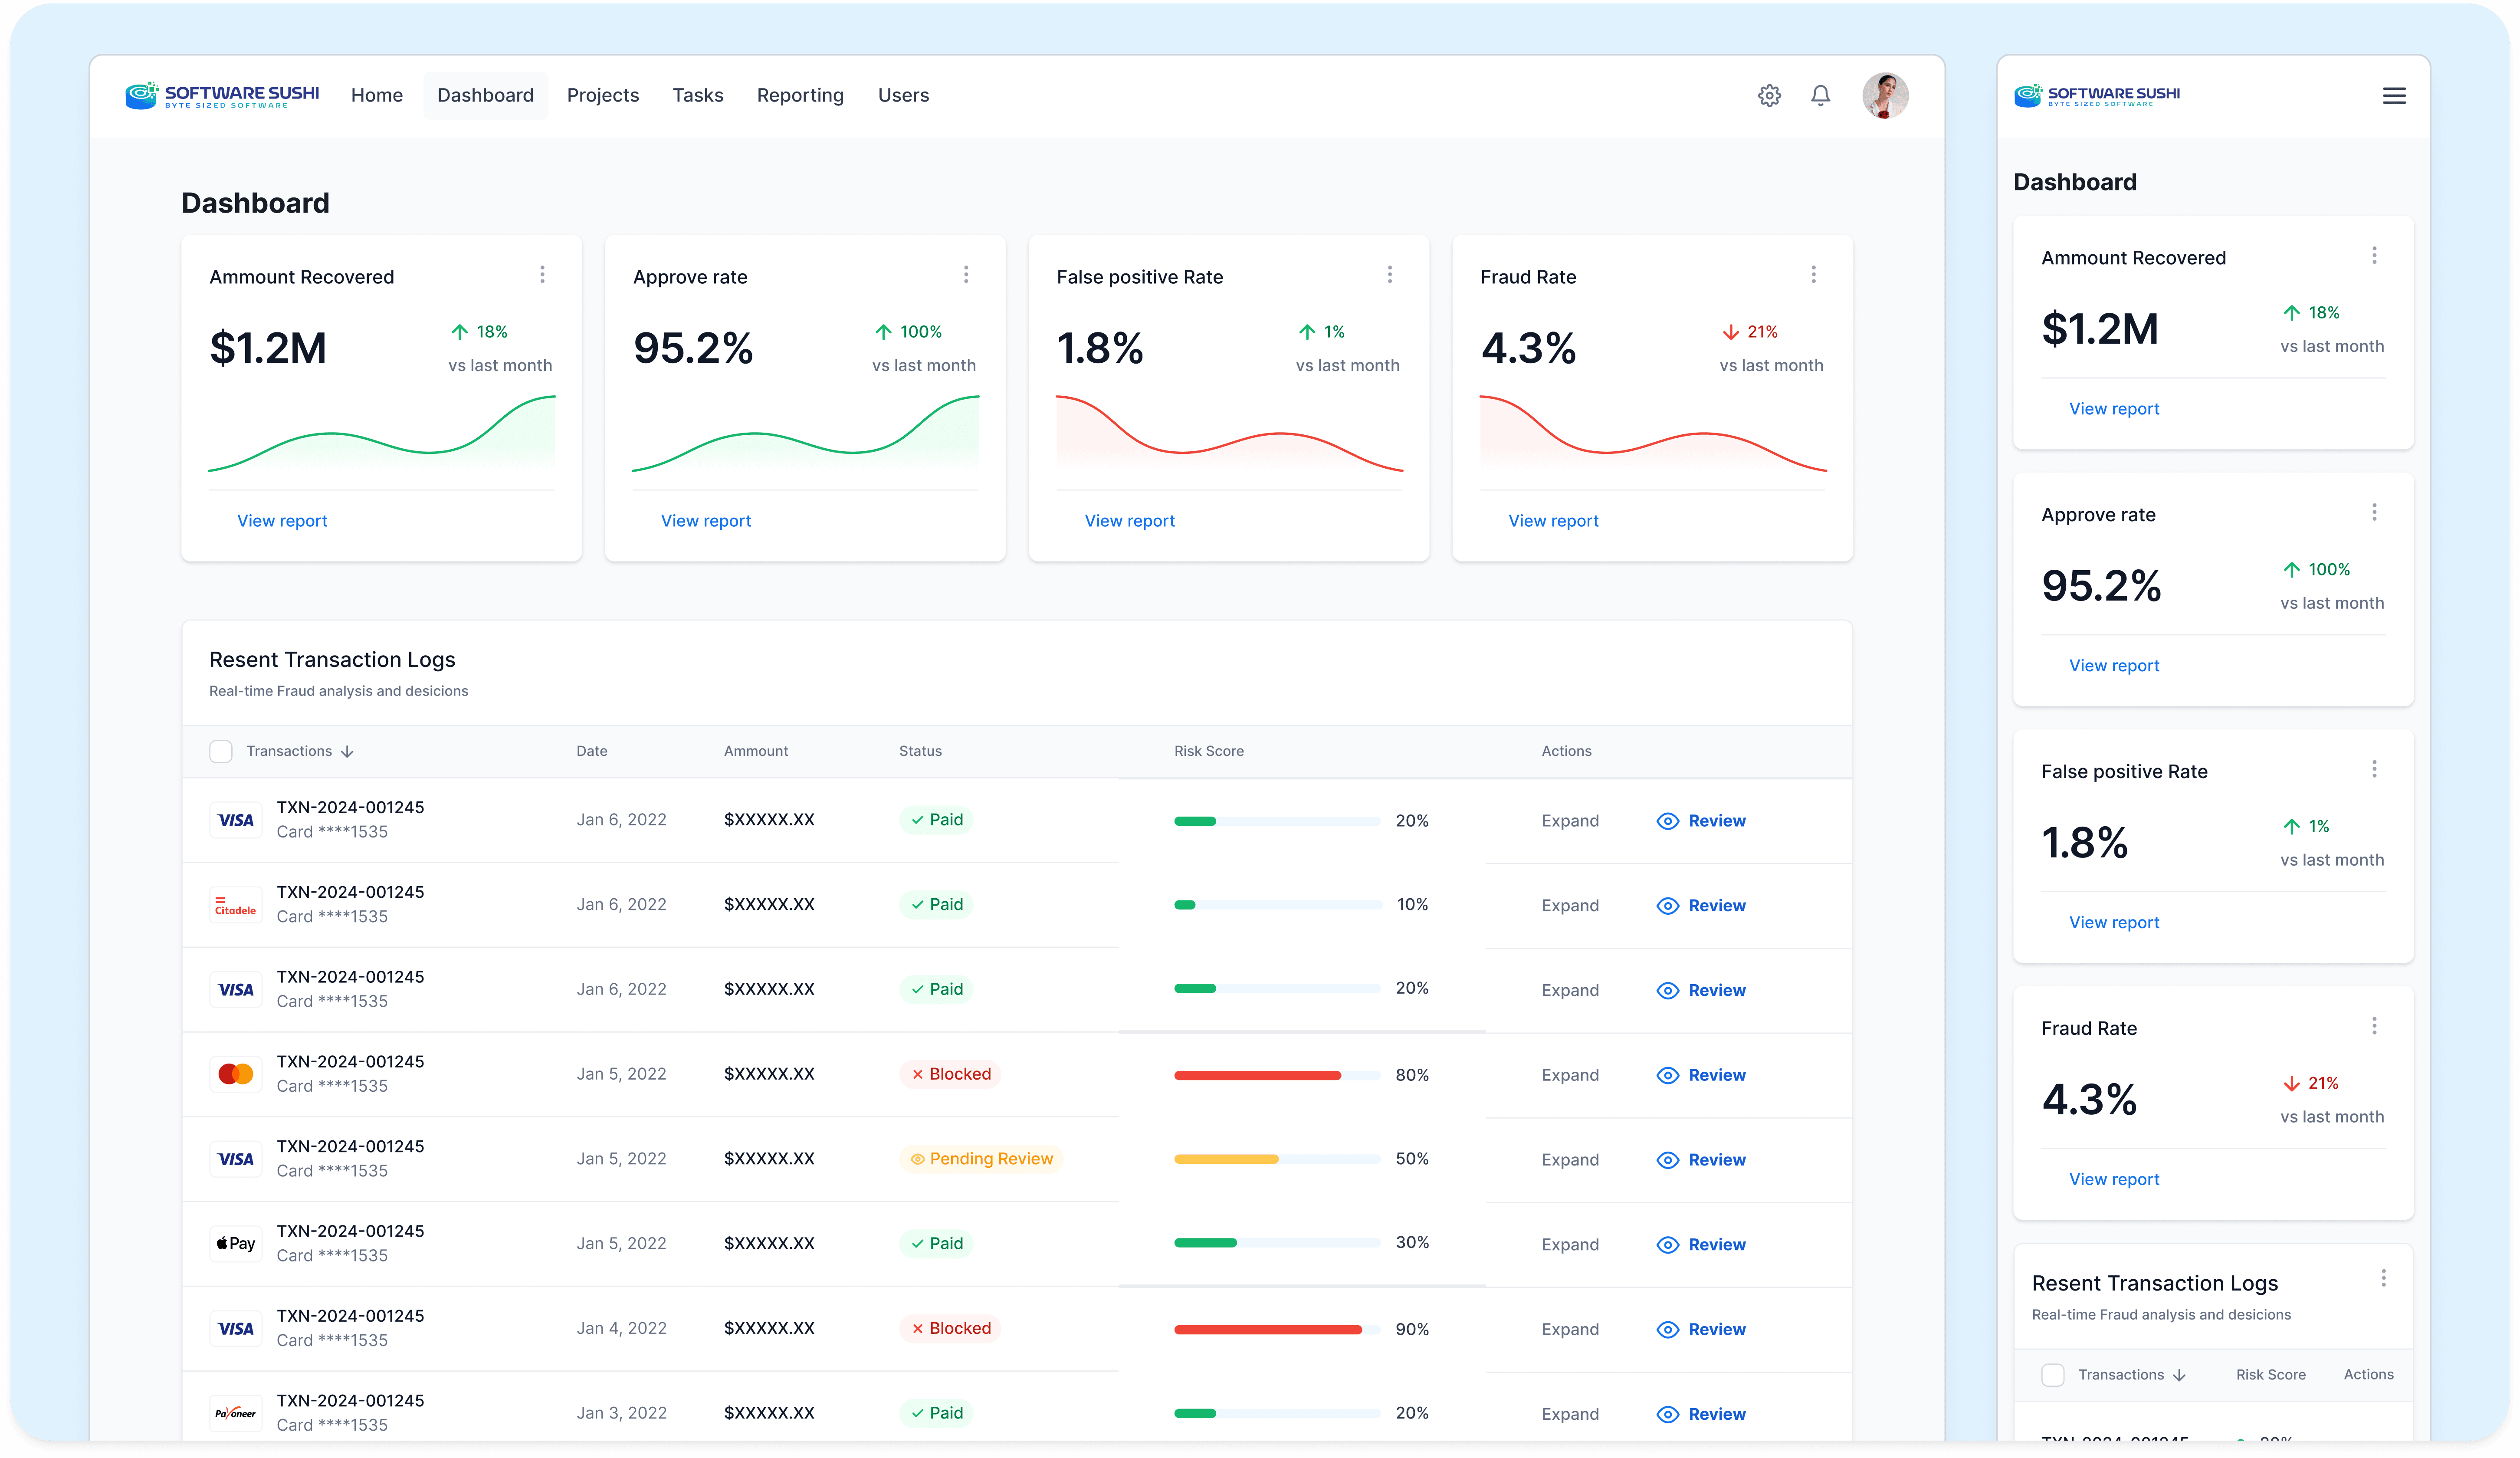Screen dimensions: 2520x1458
Task: Click the 80% red risk score bar
Action: click(1257, 1075)
